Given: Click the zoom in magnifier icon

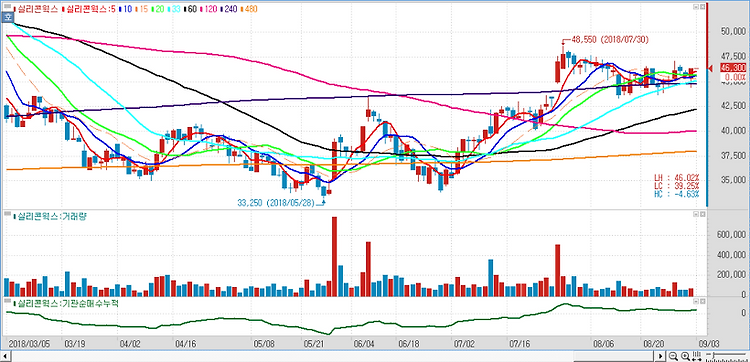Looking at the screenshot, I should 685,356.
